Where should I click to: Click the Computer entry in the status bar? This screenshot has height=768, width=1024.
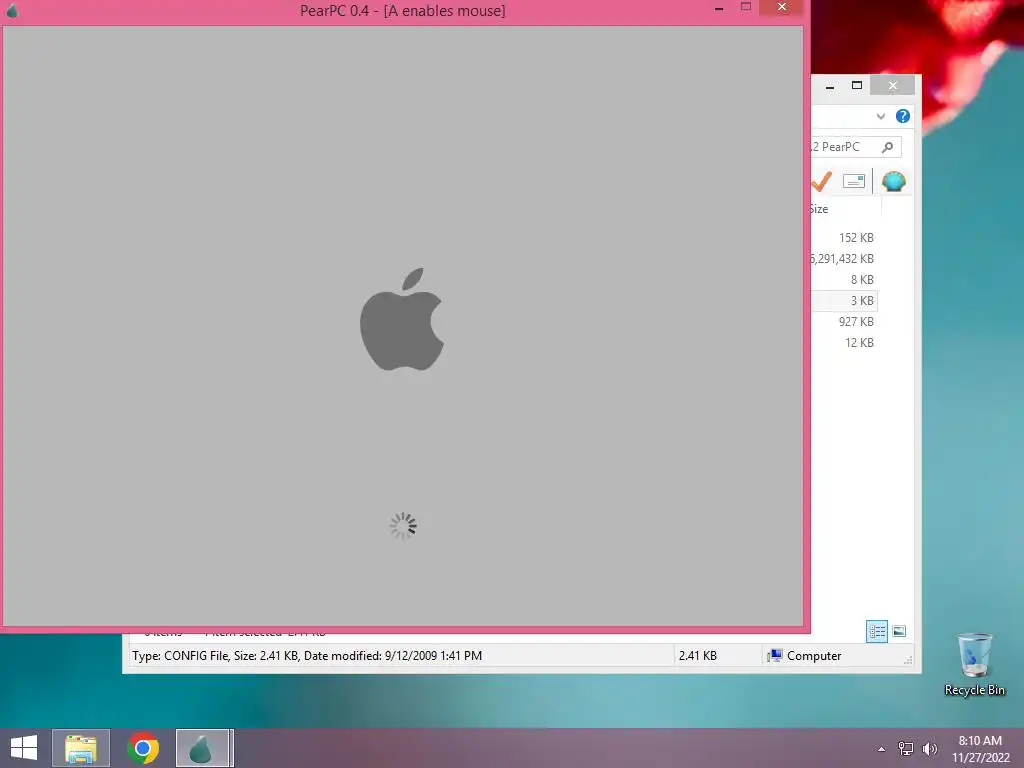tap(805, 656)
